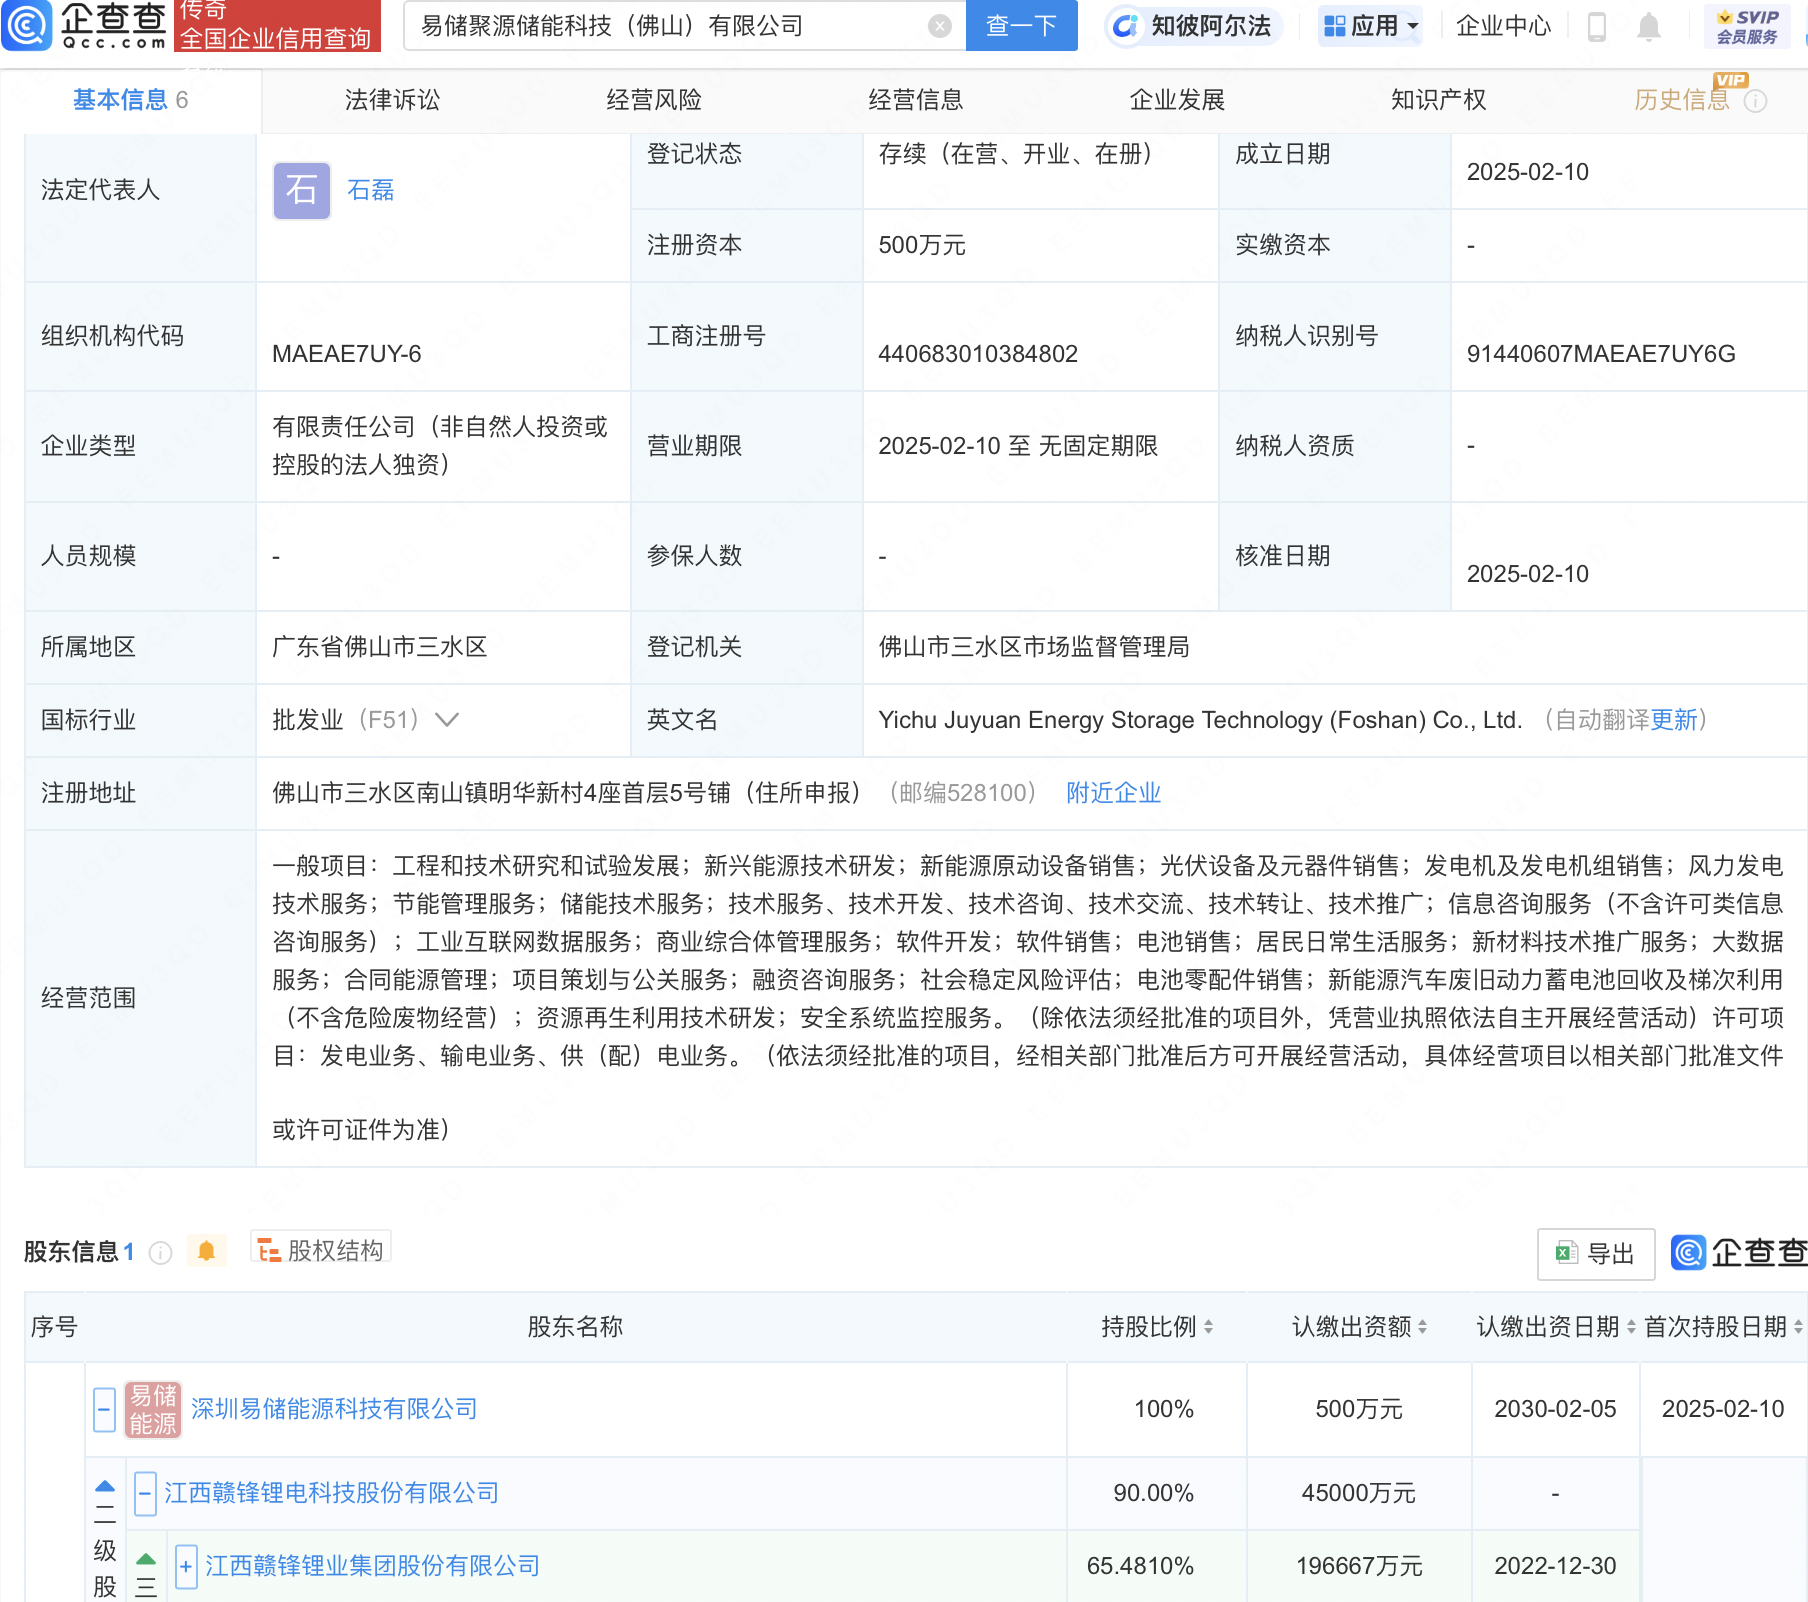Expand the 批发业 (F51) industry dropdown
The width and height of the screenshot is (1808, 1602).
448,719
